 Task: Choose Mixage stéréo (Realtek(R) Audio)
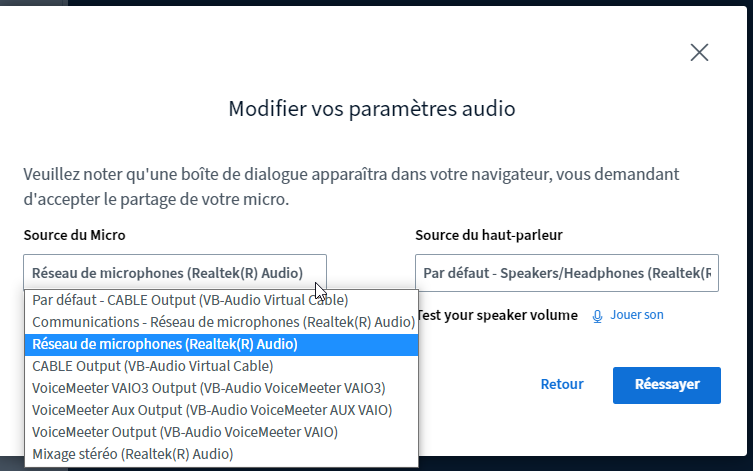click(221, 454)
